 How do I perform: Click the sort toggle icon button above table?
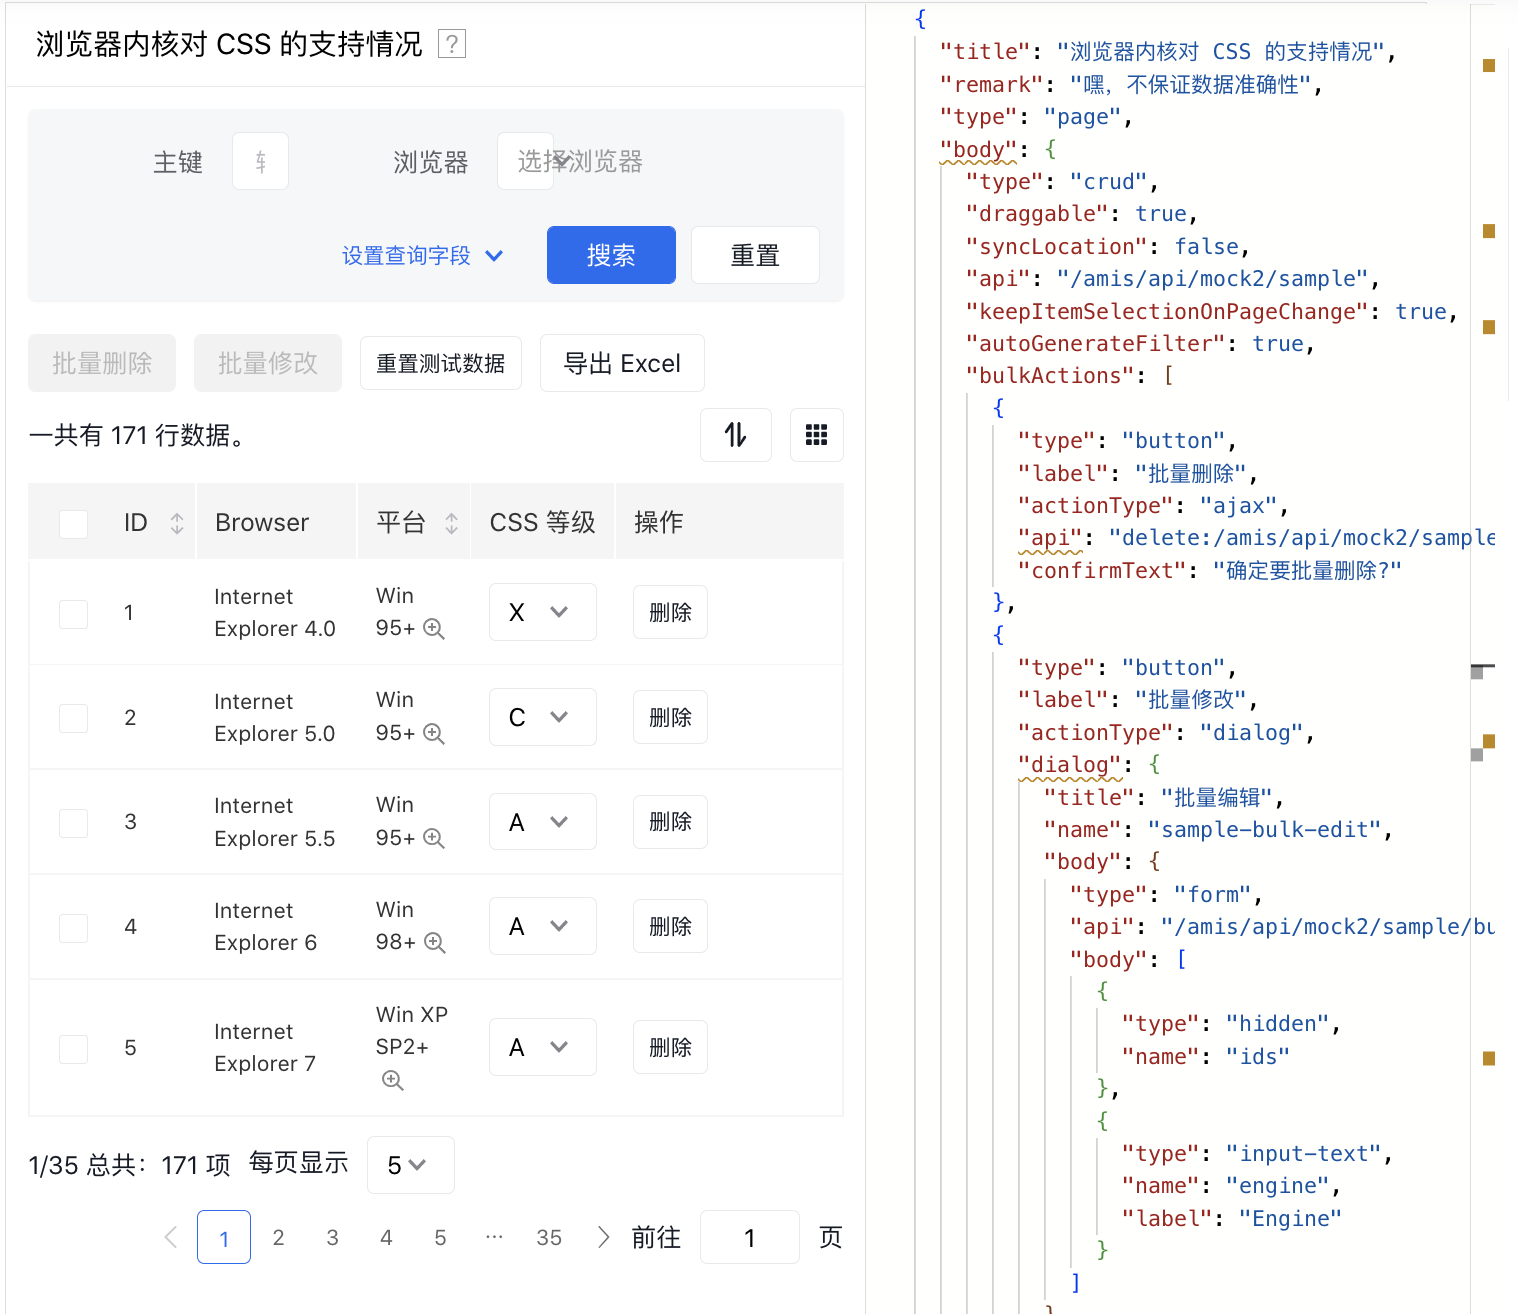(x=736, y=435)
